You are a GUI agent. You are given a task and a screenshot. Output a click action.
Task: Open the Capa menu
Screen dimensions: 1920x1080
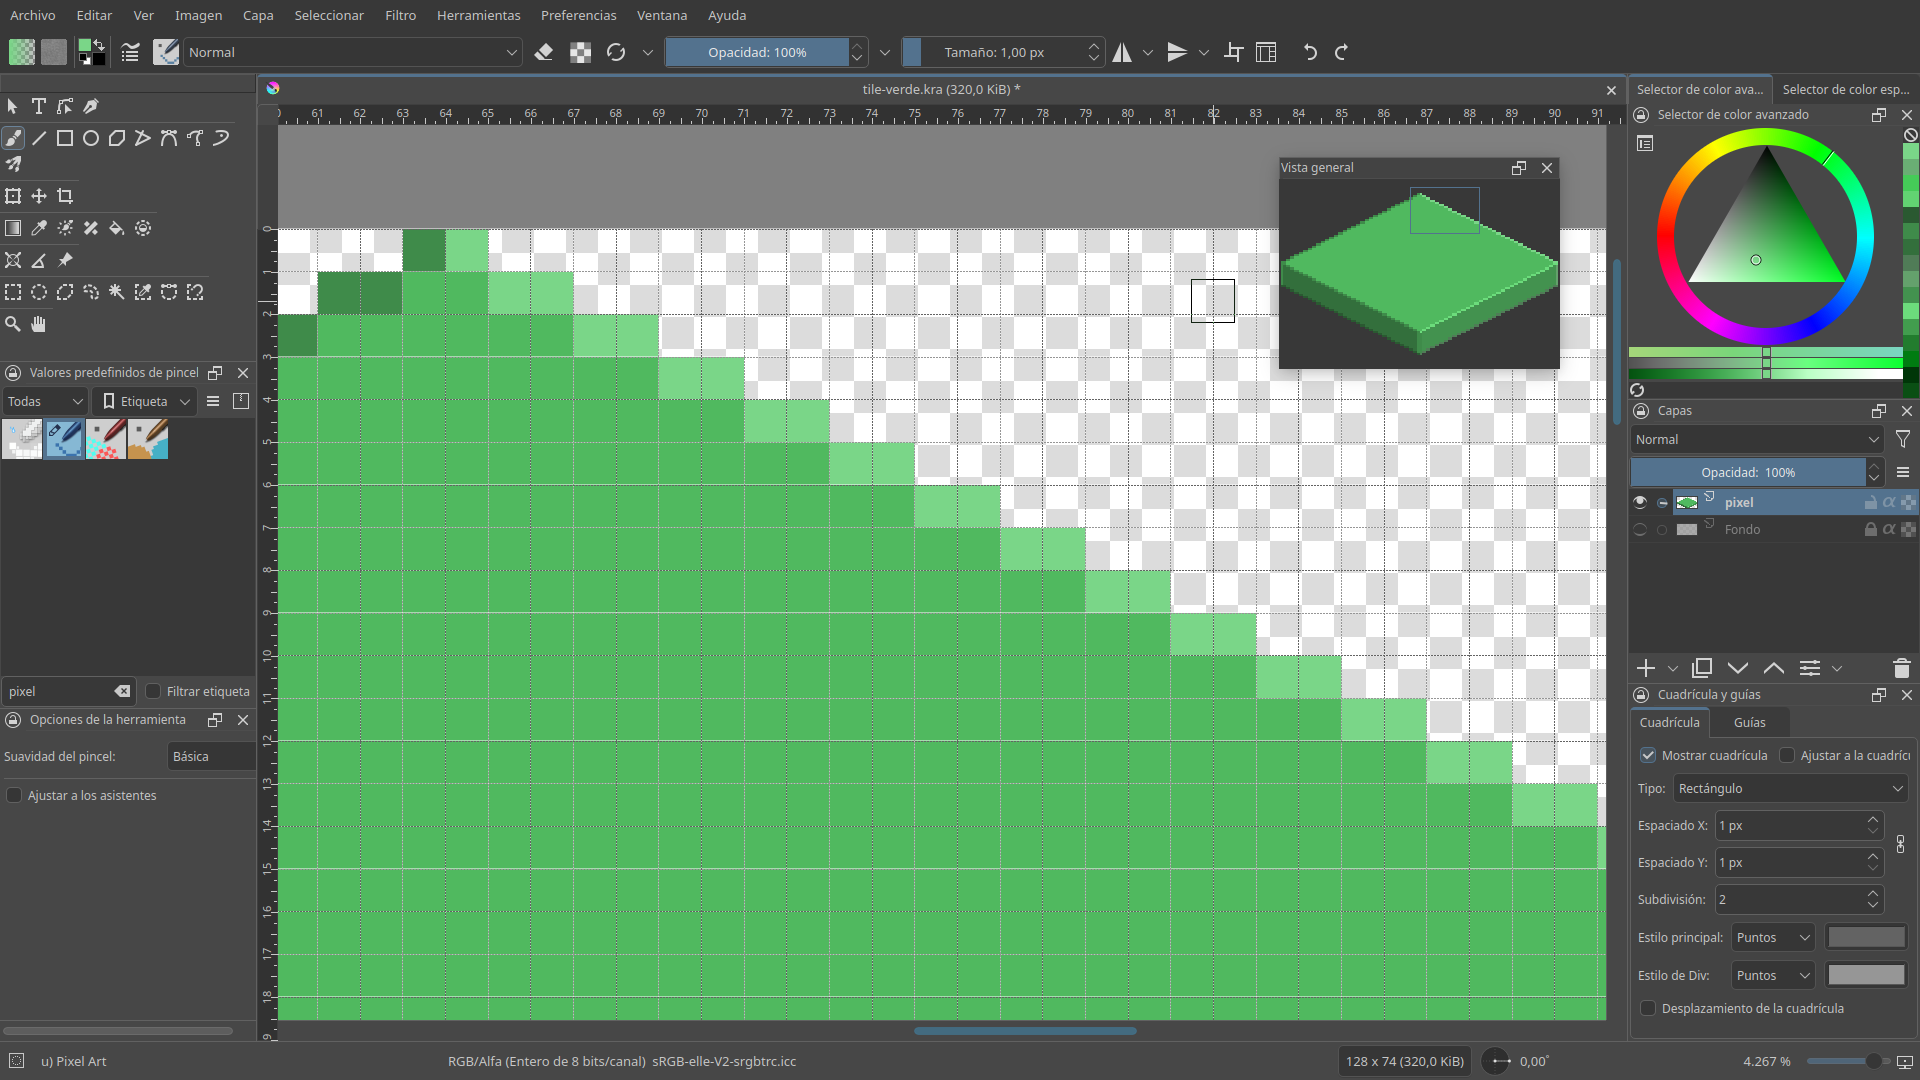click(258, 15)
